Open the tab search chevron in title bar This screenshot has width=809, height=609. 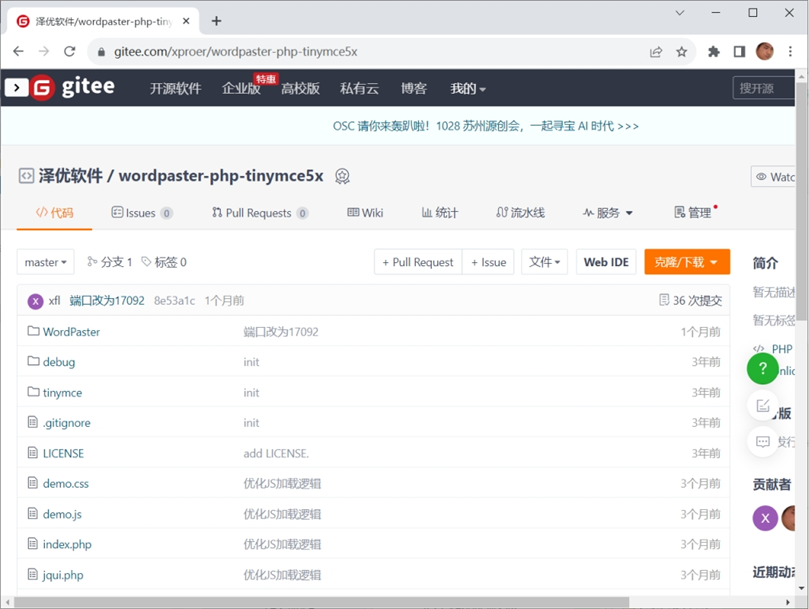[x=680, y=12]
